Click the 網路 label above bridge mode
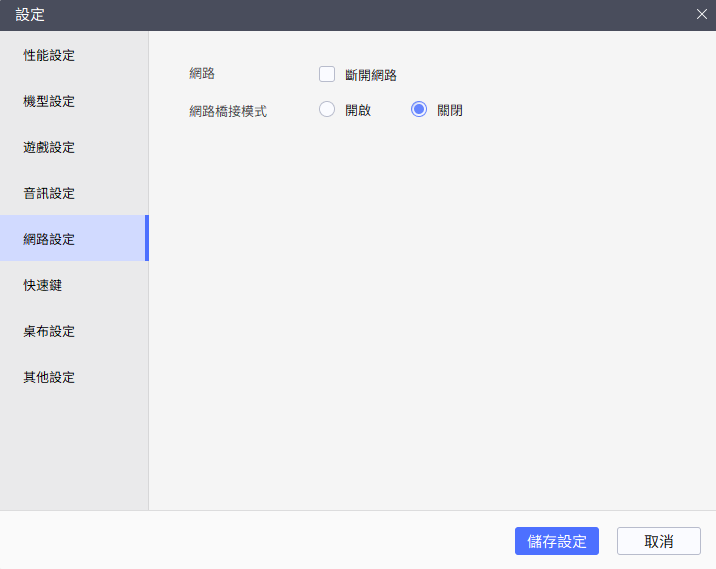Viewport: 716px width, 569px height. click(x=202, y=74)
